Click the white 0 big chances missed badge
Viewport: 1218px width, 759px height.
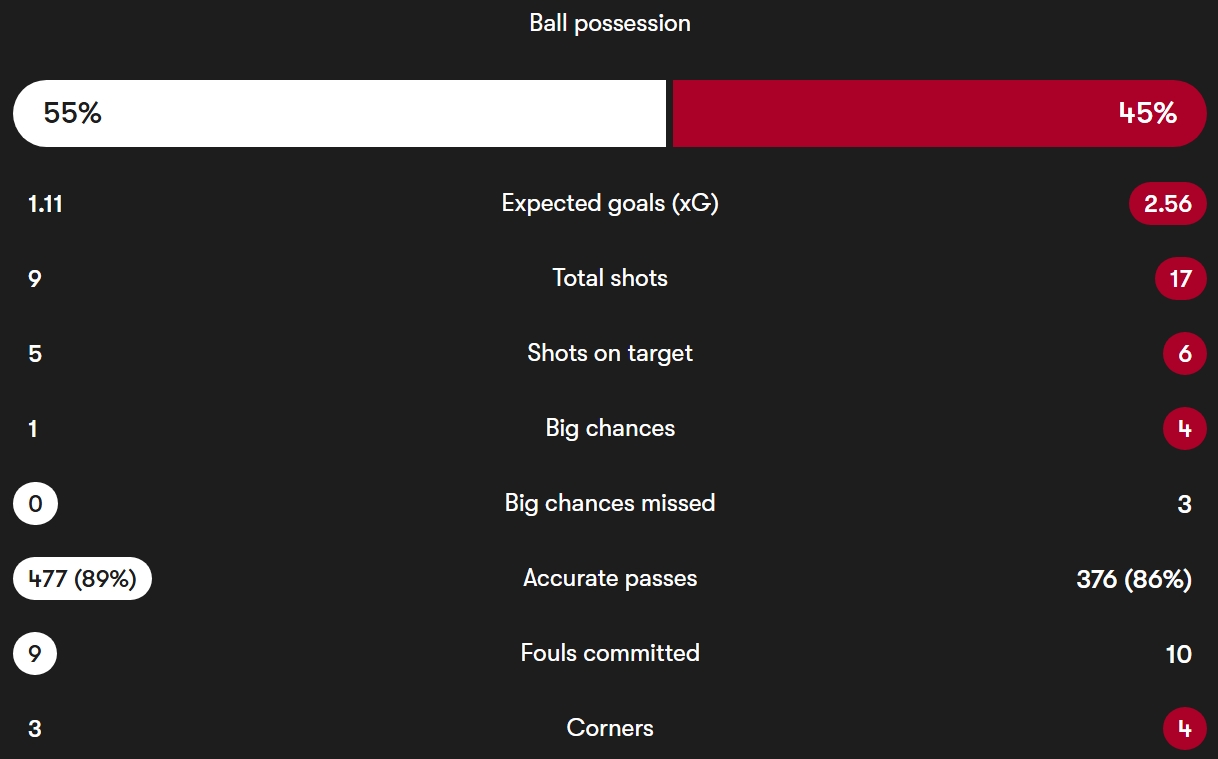pos(35,503)
